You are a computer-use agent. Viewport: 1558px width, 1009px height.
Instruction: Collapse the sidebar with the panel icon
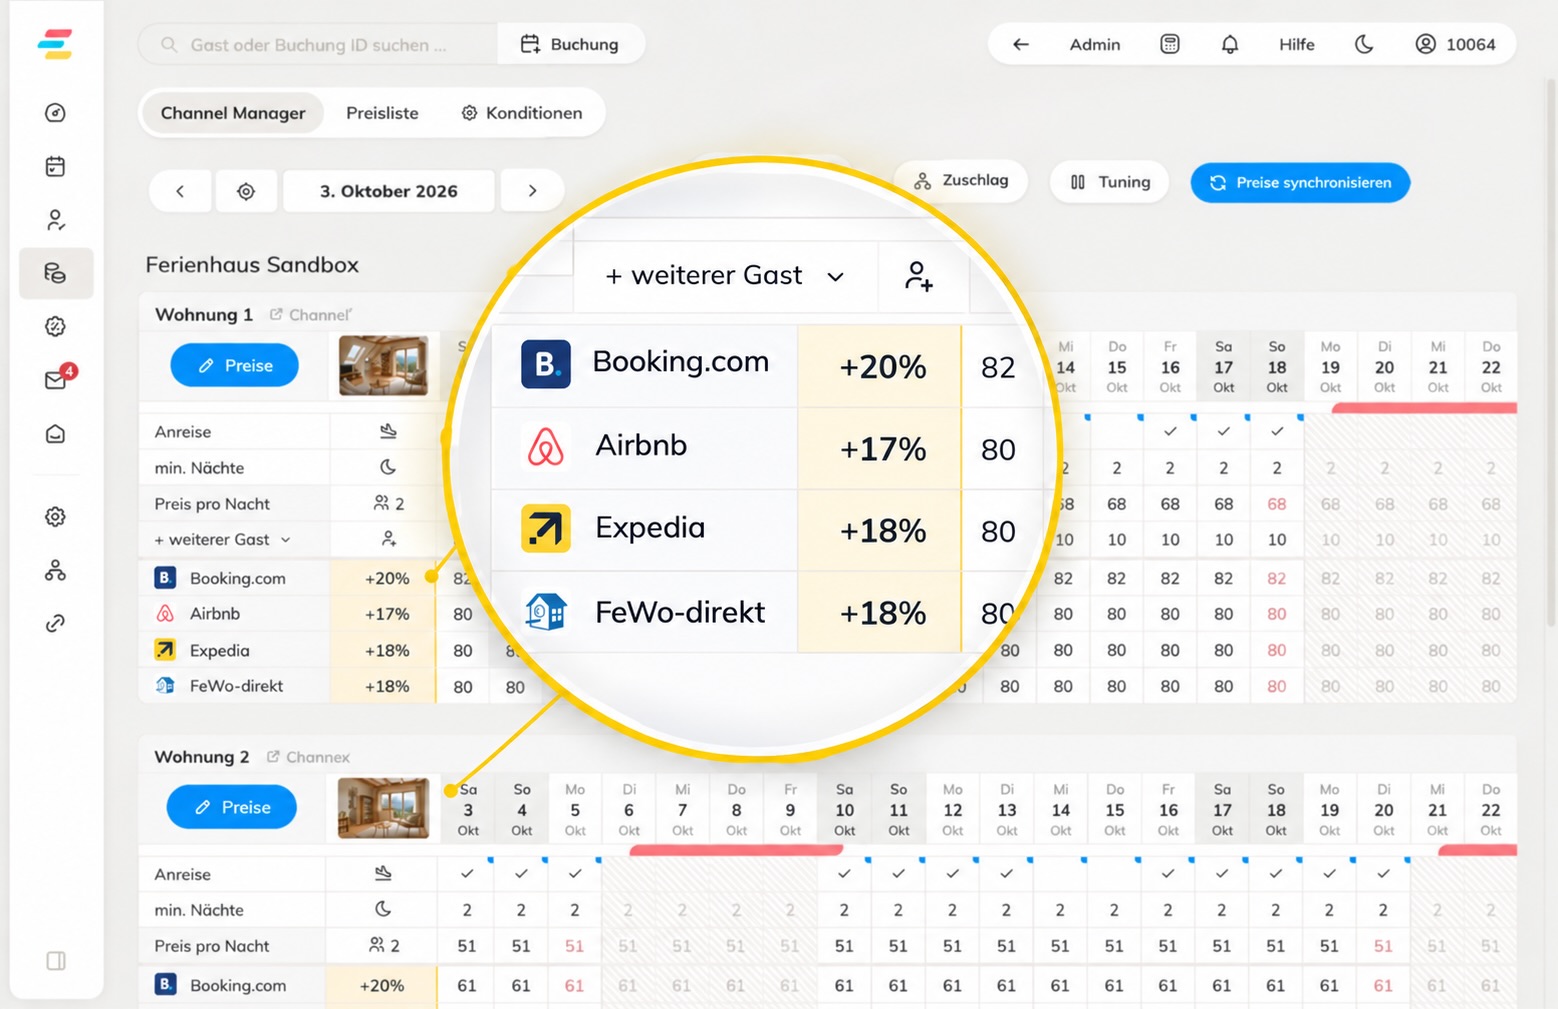tap(56, 961)
